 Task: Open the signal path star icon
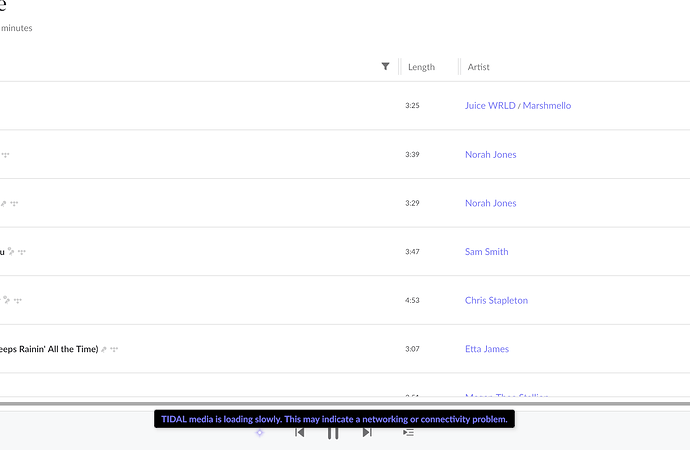coord(260,433)
